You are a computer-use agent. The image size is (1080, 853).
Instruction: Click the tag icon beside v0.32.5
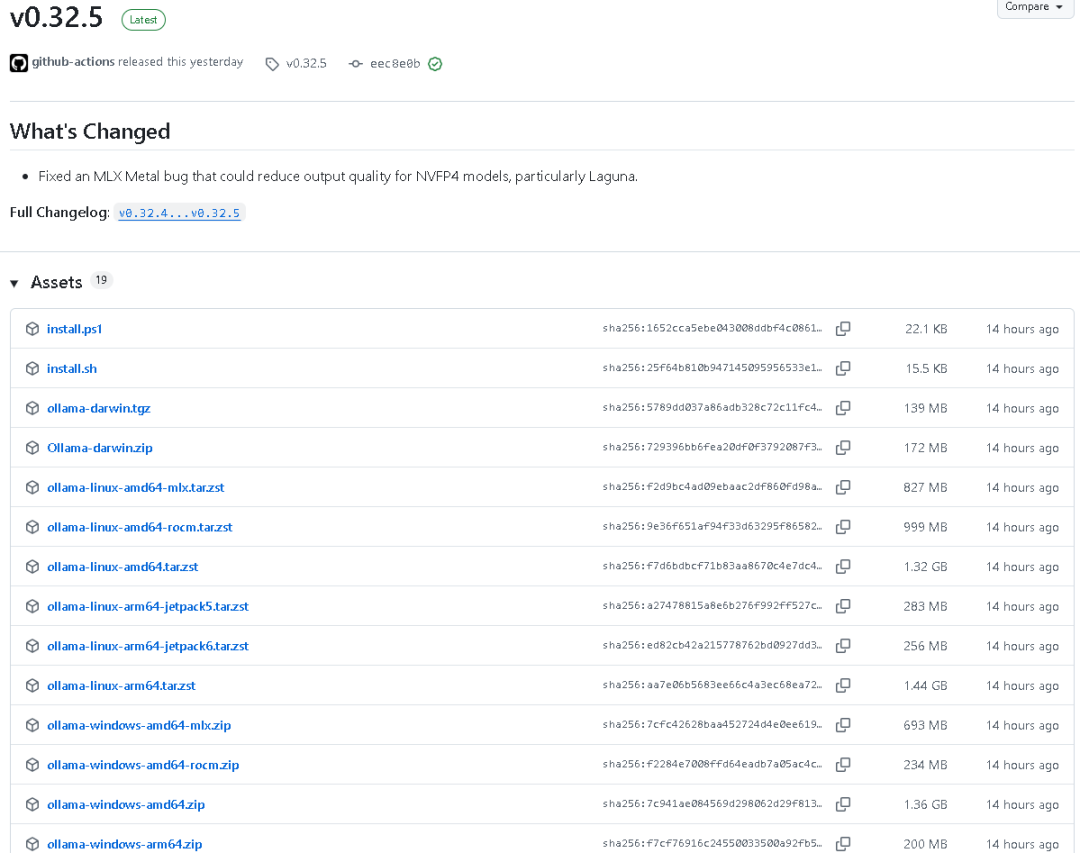click(x=272, y=64)
